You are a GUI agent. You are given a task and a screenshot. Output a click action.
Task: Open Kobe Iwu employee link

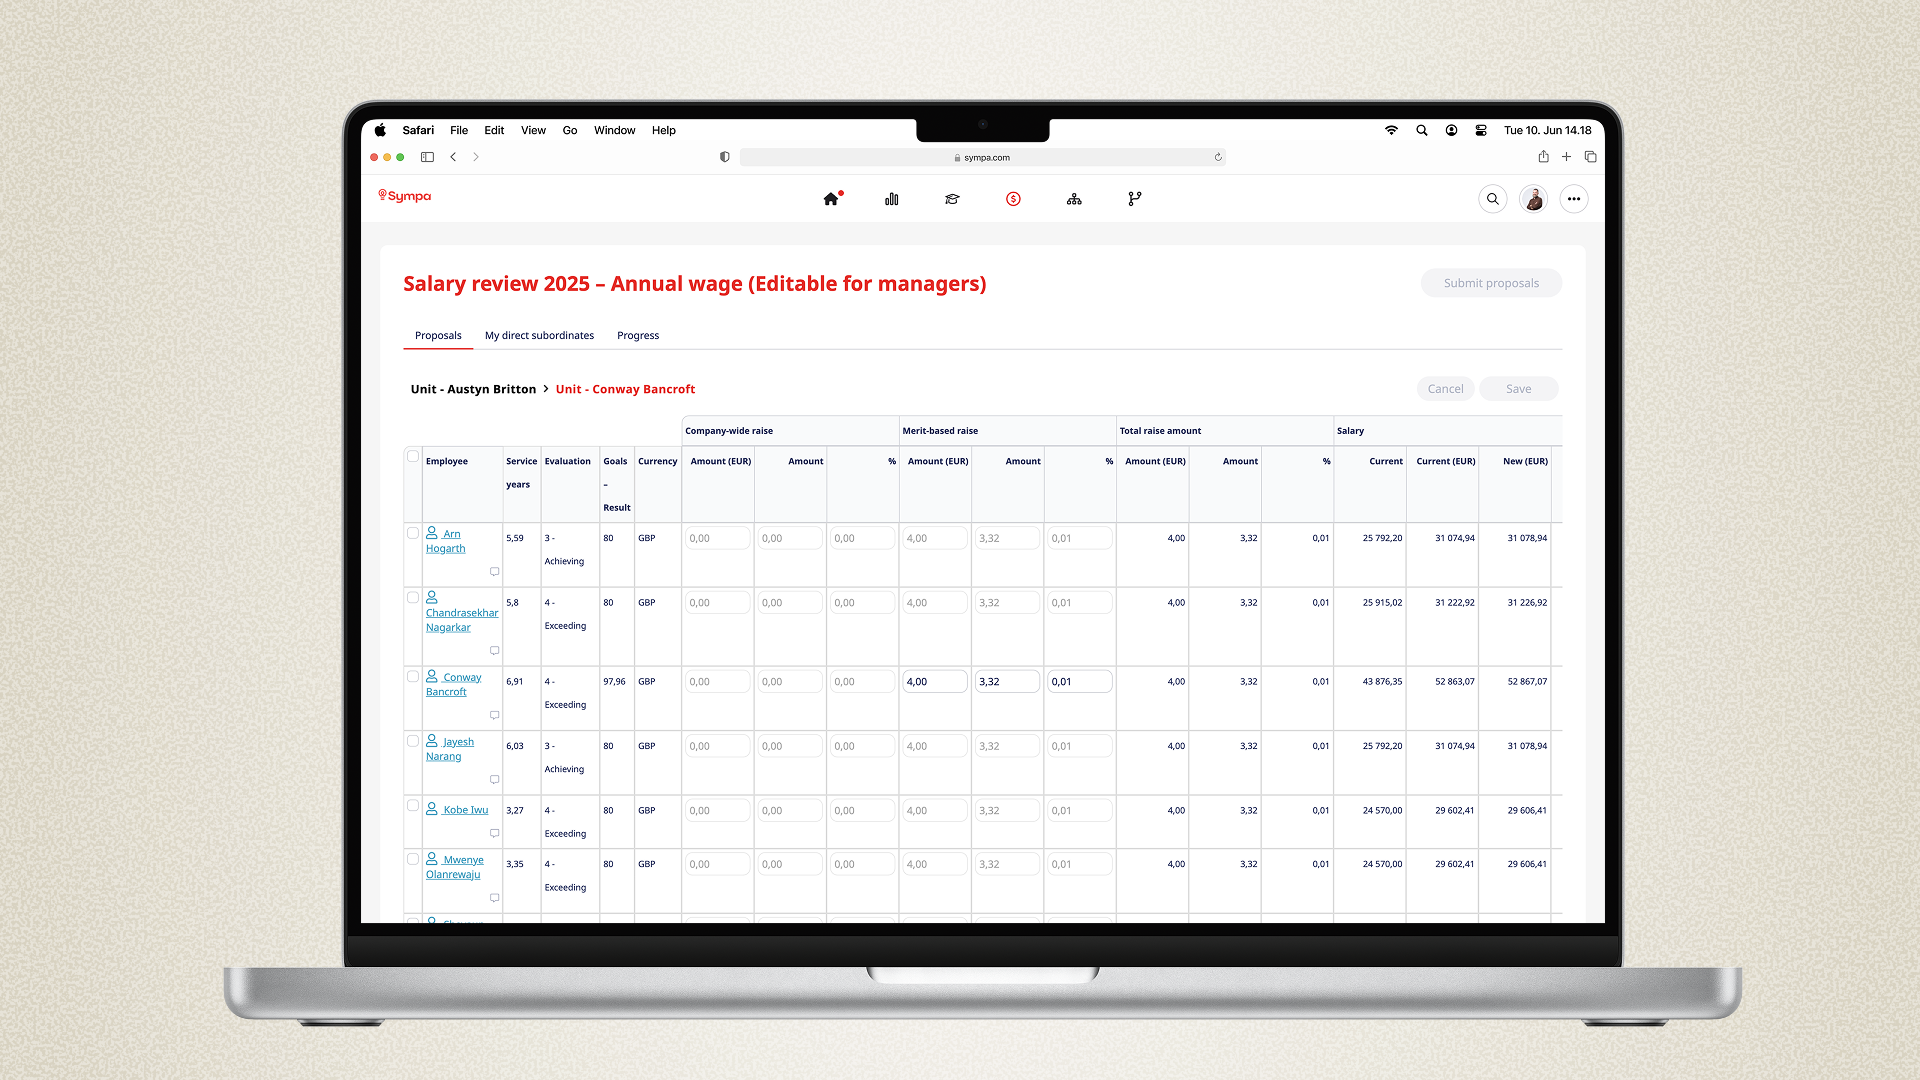tap(465, 810)
